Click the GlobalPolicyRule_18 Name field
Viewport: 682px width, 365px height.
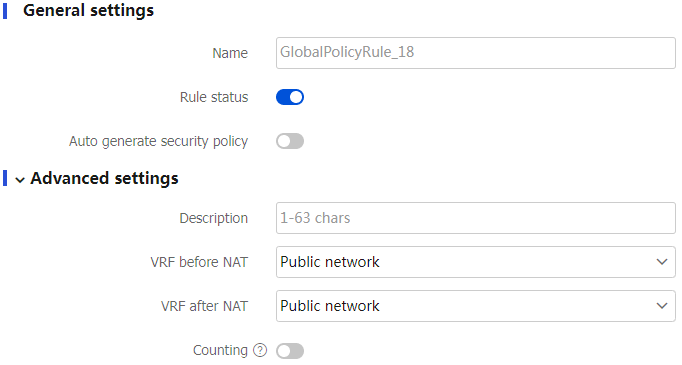(x=475, y=53)
